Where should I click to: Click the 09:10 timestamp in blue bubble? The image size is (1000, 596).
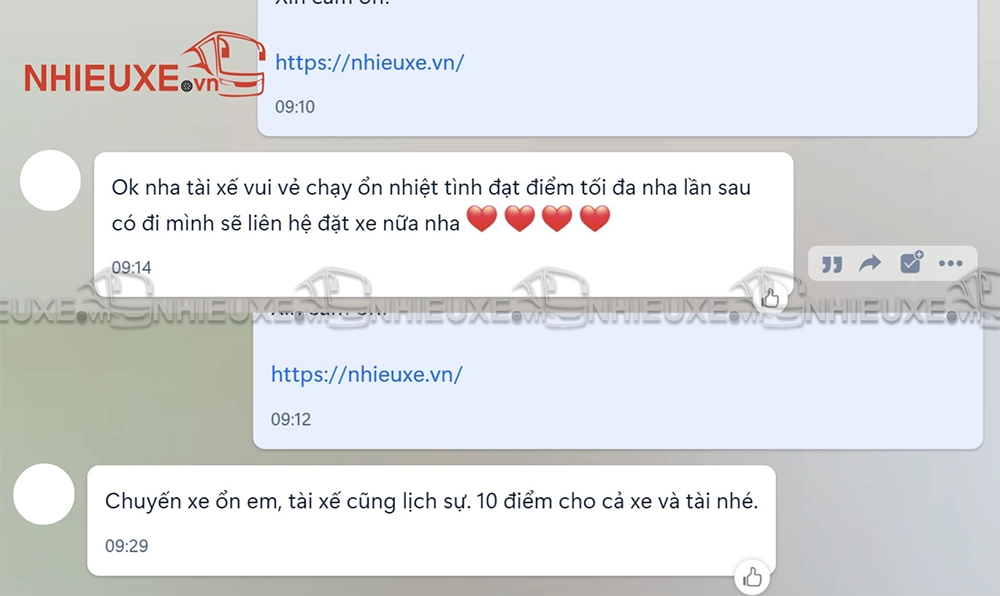click(295, 106)
